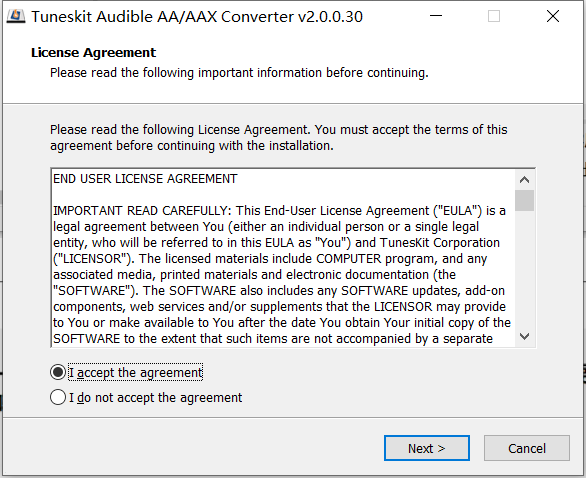Click the 'END USER LICENSE AGREEMENT' line in text box
This screenshot has width=586, height=478.
(x=145, y=179)
